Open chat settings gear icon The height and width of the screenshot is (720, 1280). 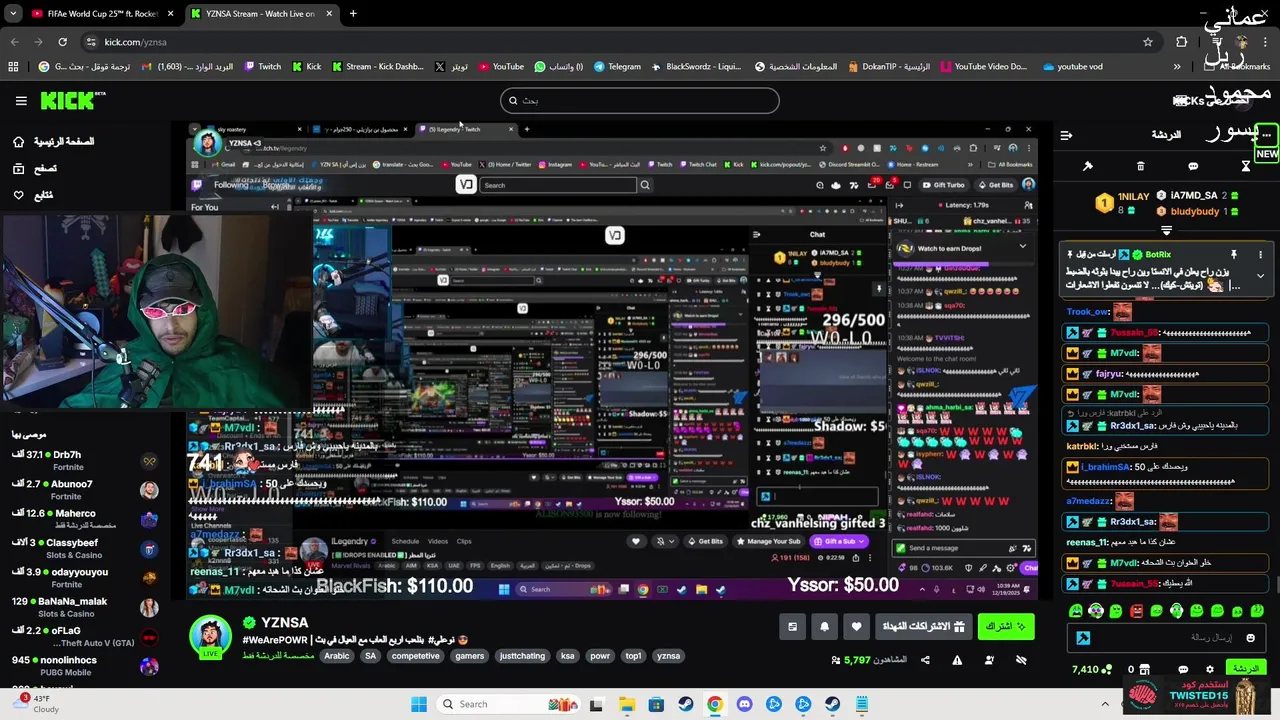[1210, 669]
